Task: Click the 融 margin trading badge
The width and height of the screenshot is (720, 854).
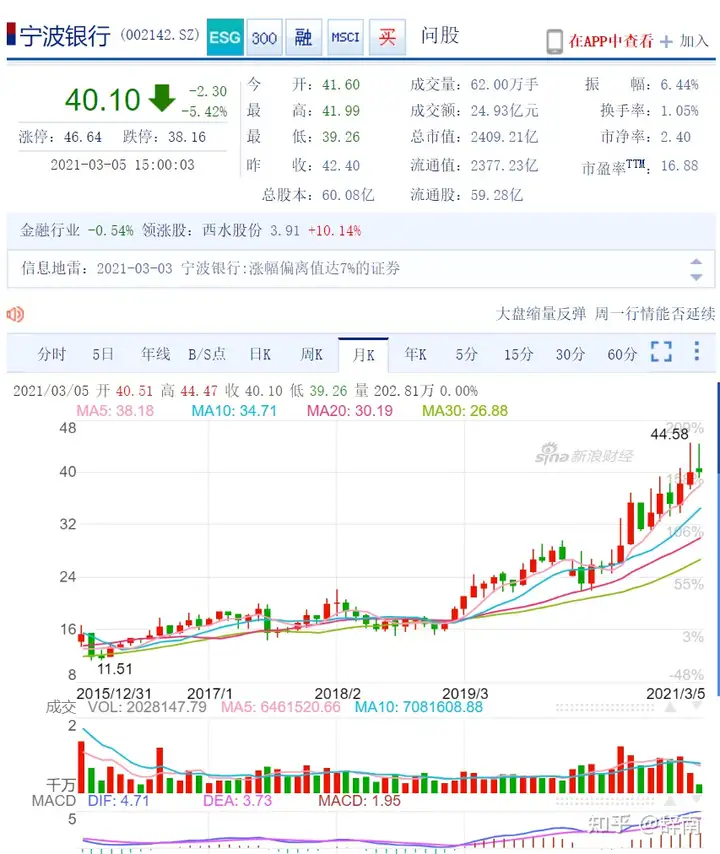Action: 303,37
